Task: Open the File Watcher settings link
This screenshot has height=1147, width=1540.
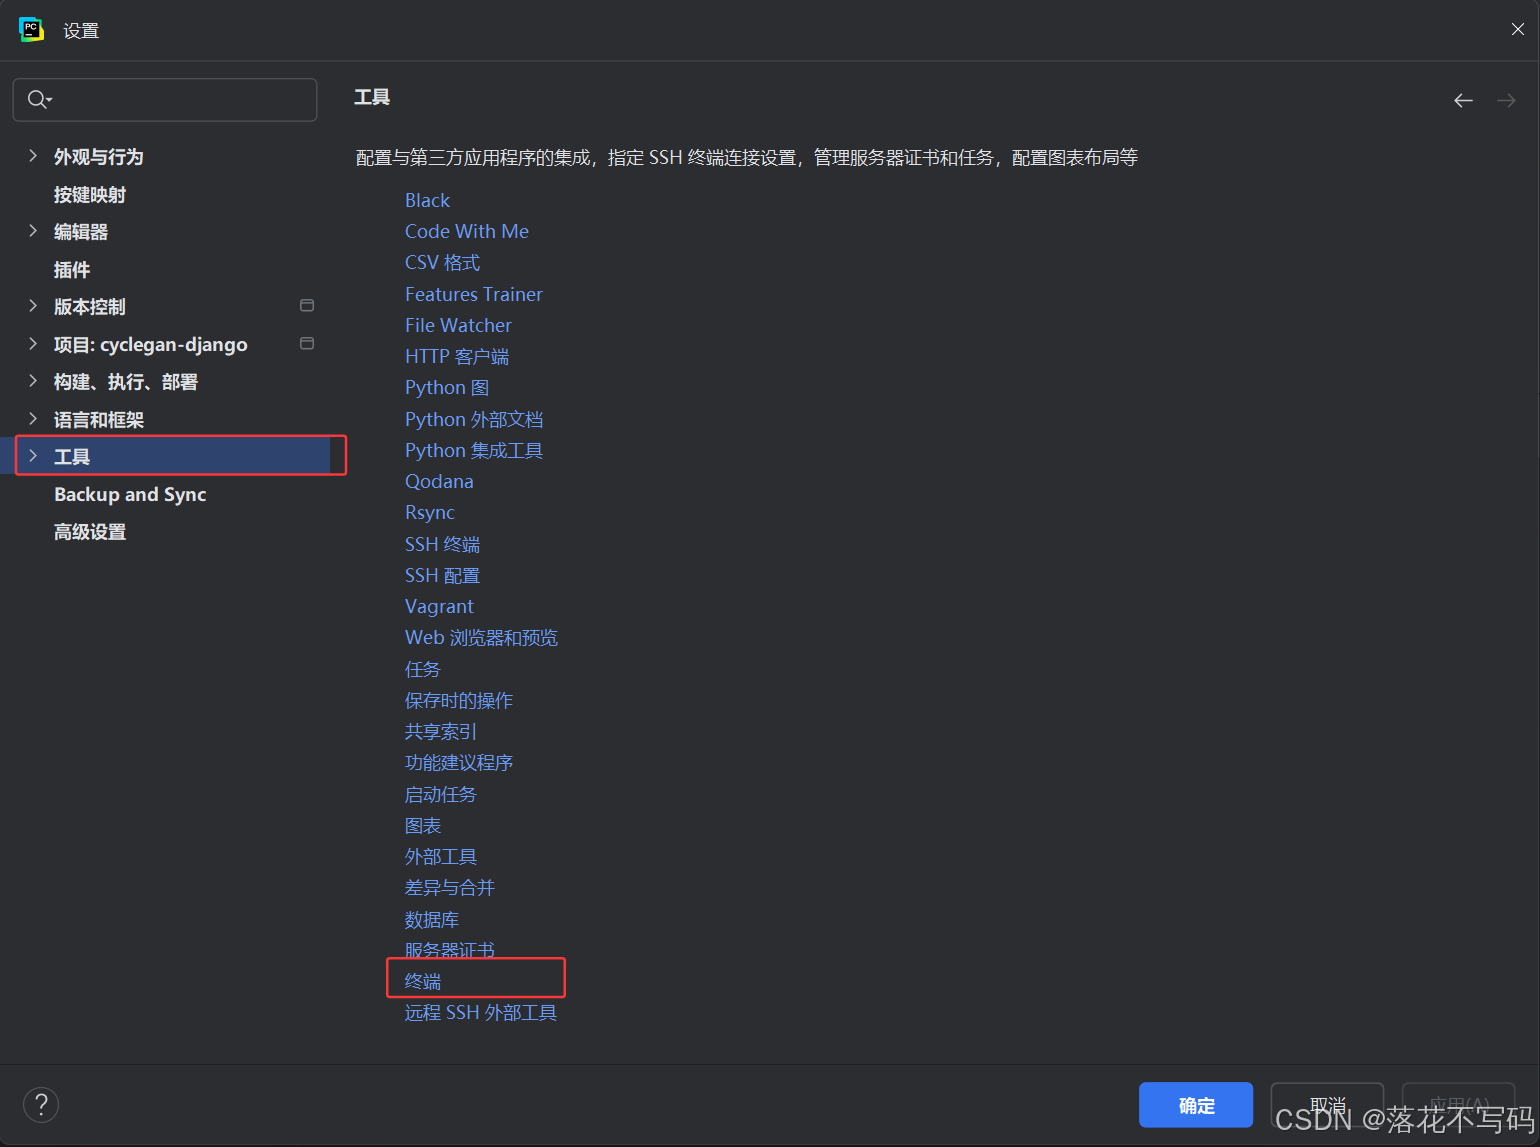Action: click(x=458, y=325)
